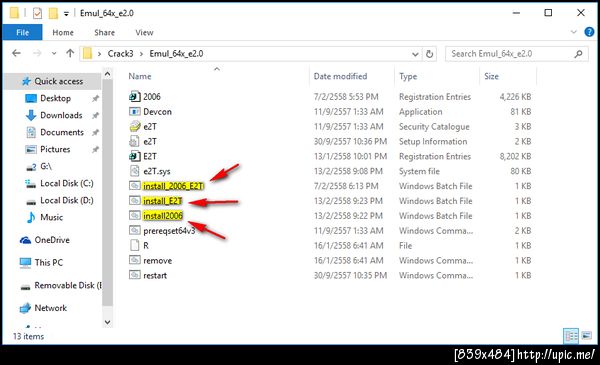The height and width of the screenshot is (365, 600).
Task: Select the G:\ drive in sidebar
Action: [46, 166]
